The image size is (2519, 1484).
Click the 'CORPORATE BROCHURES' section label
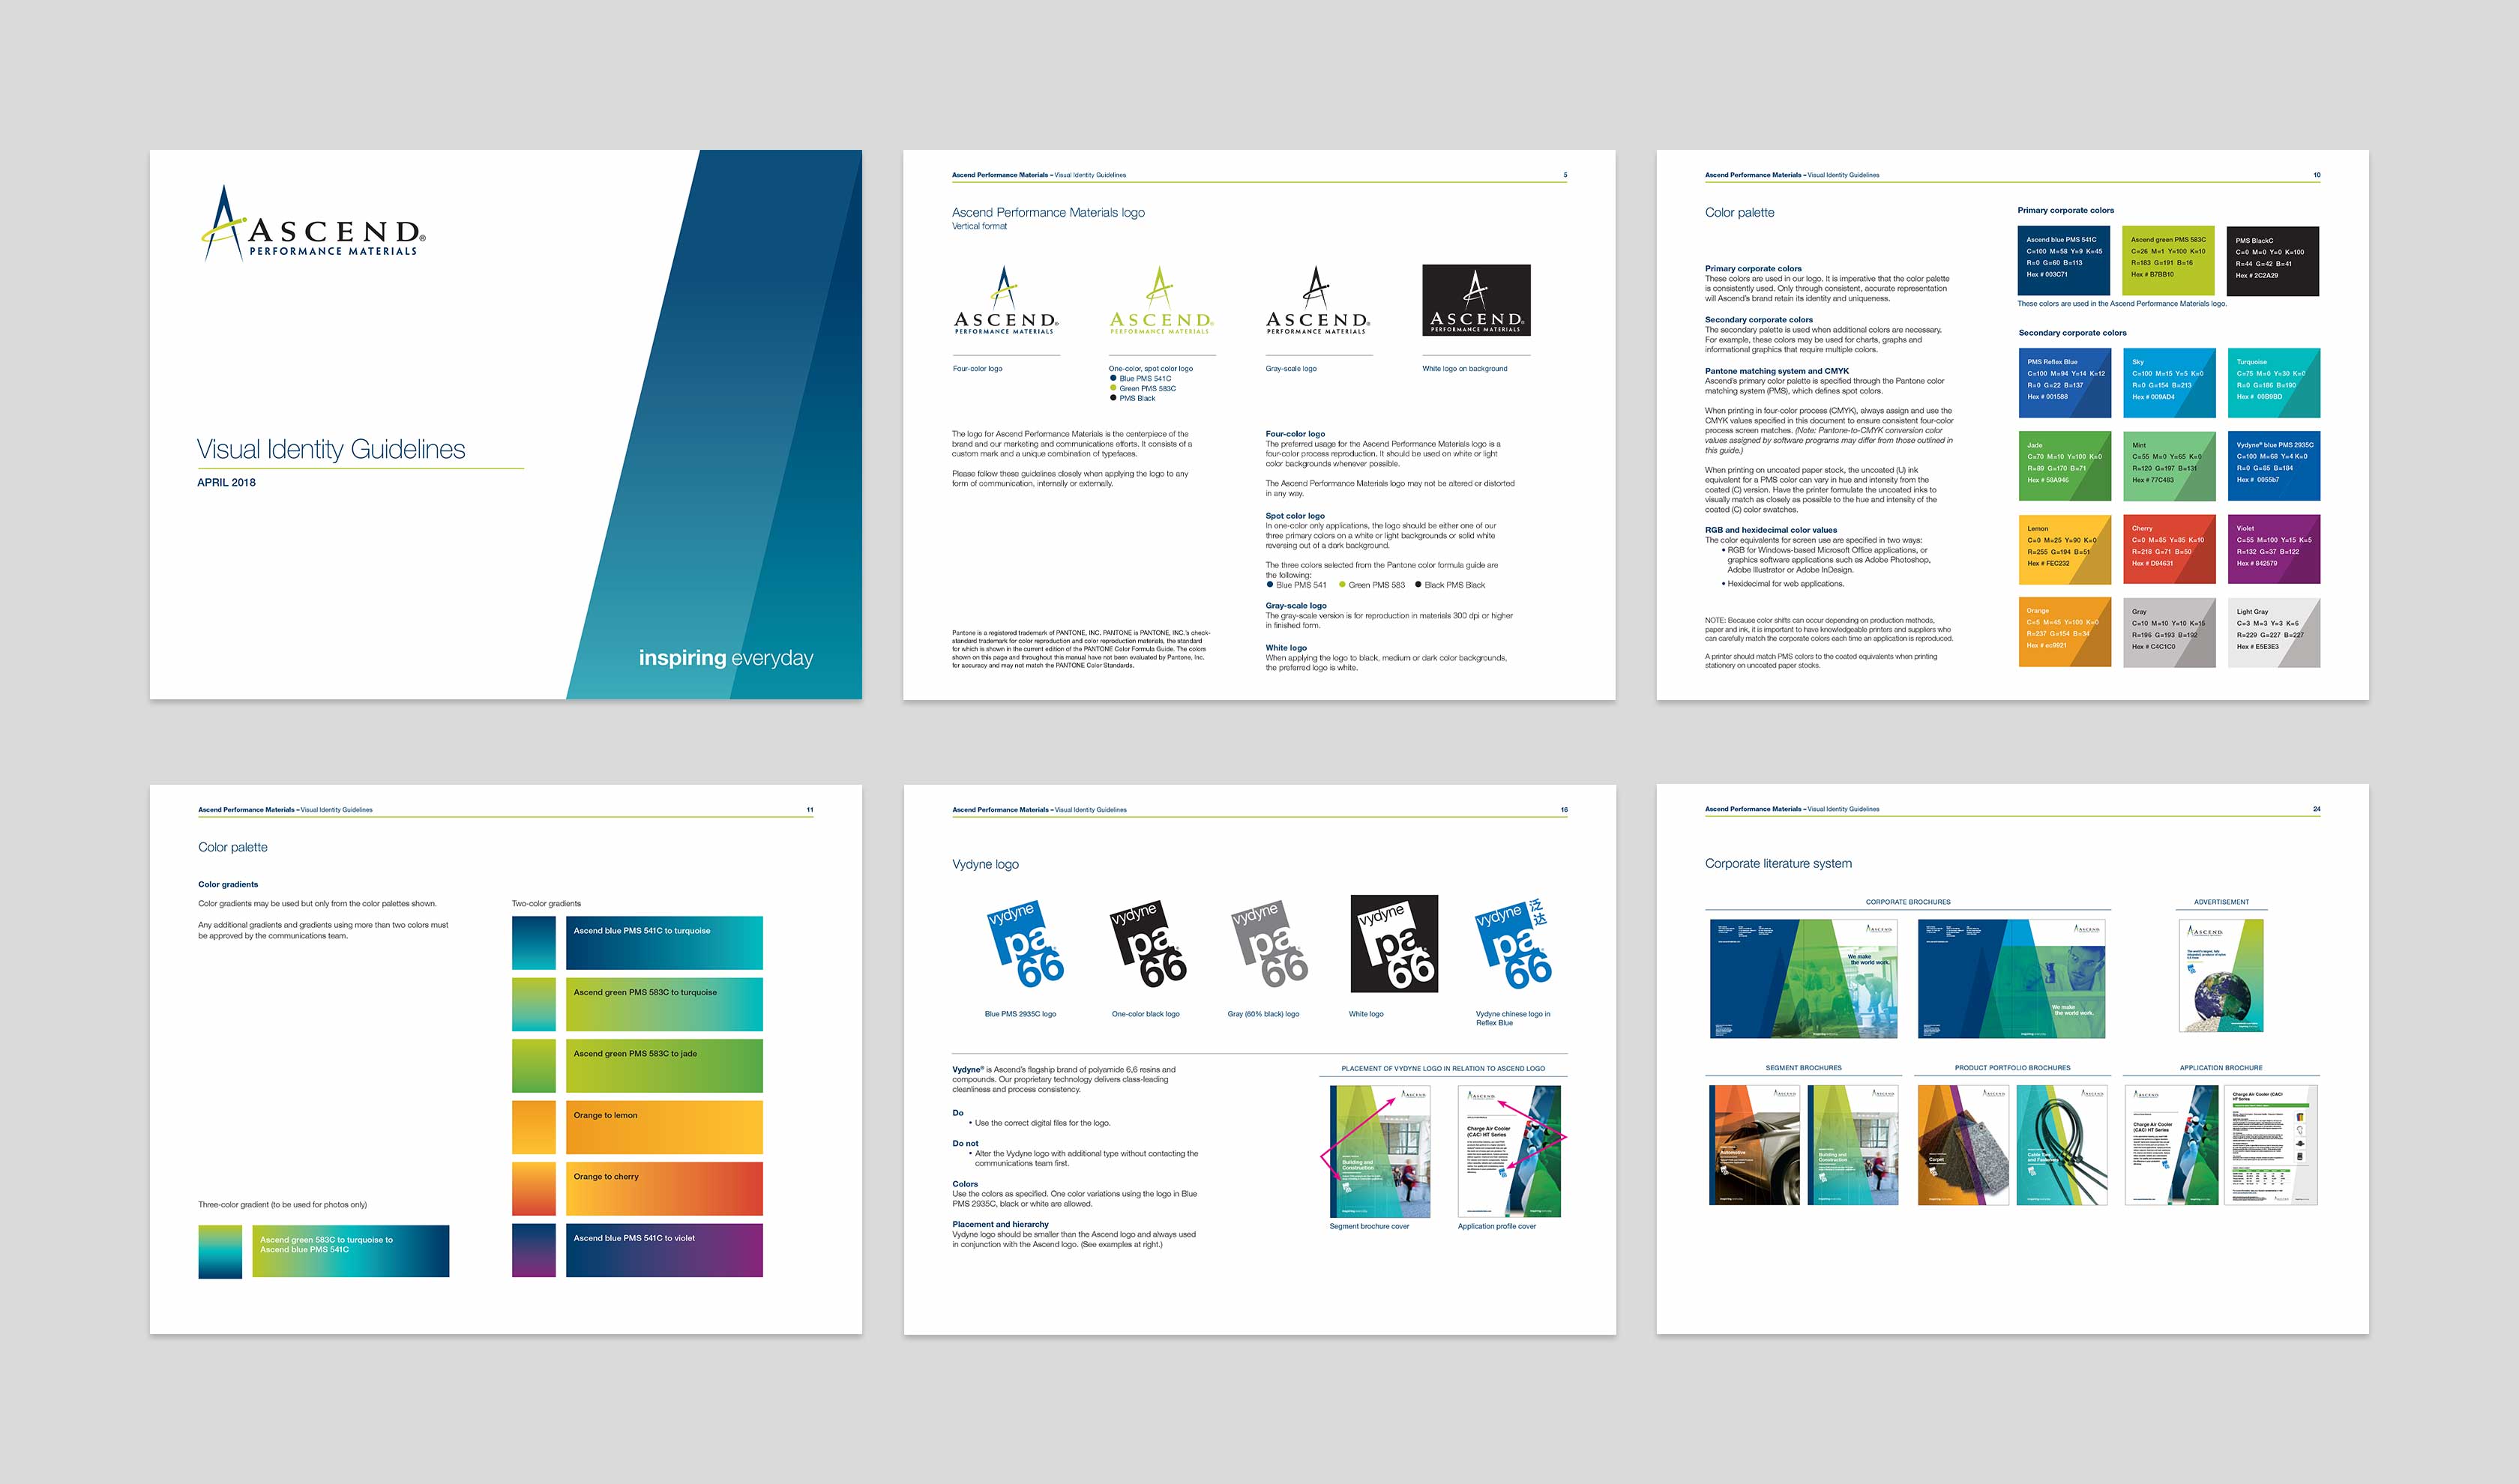tap(1908, 902)
